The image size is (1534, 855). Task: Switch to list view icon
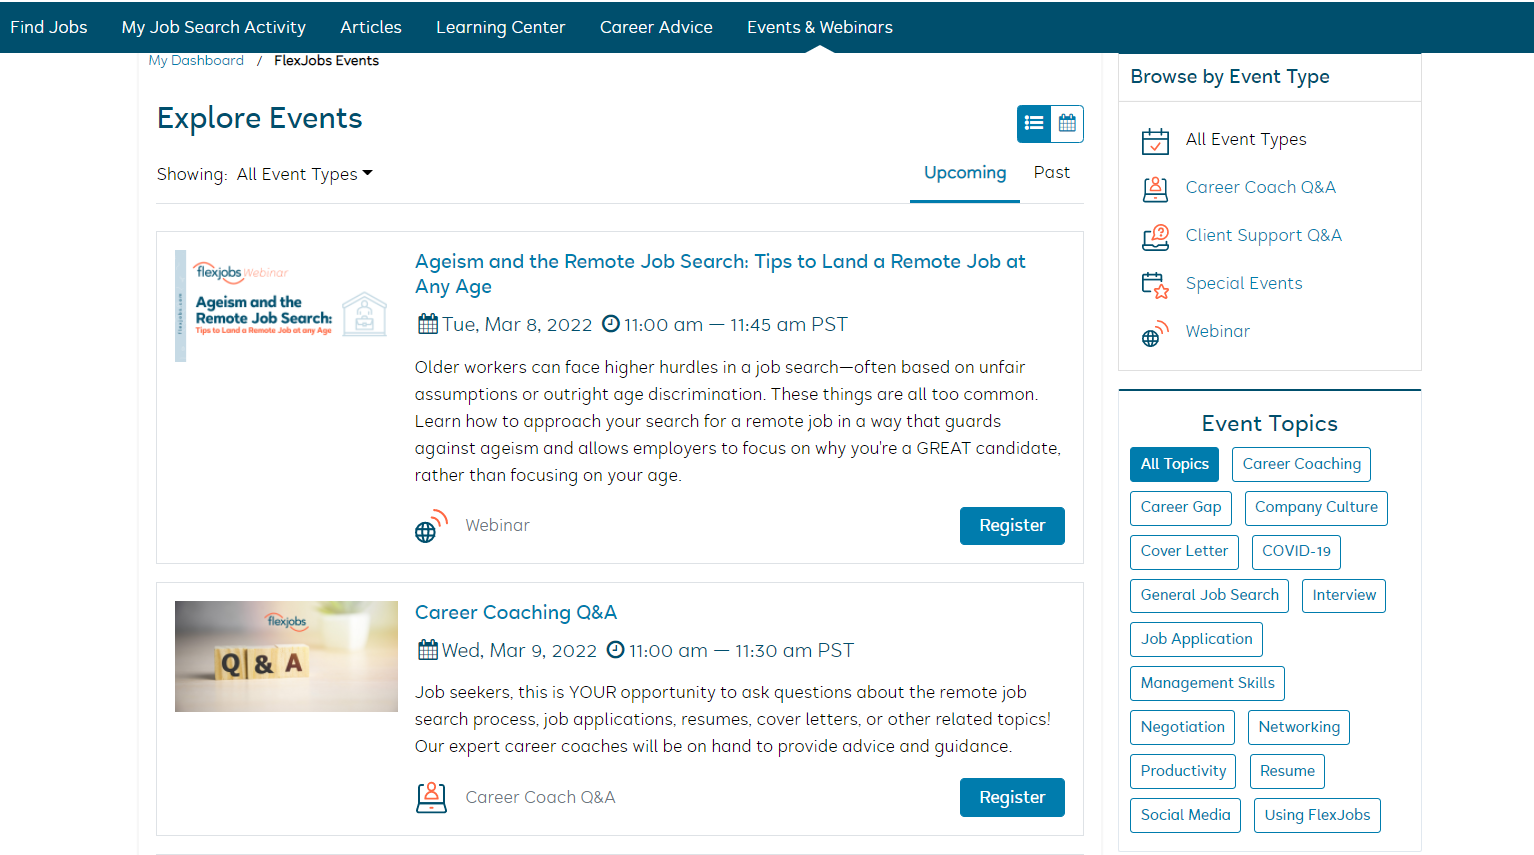[x=1034, y=123]
